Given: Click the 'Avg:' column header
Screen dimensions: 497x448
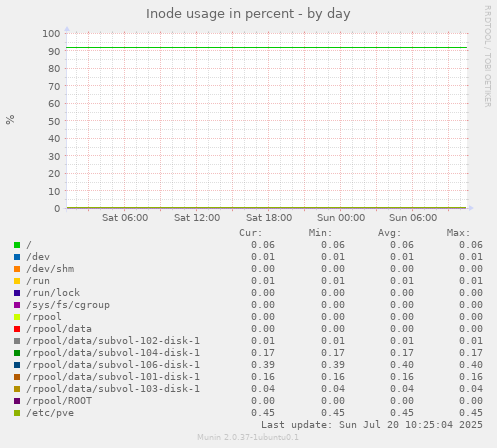Looking at the screenshot, I should (x=389, y=233).
